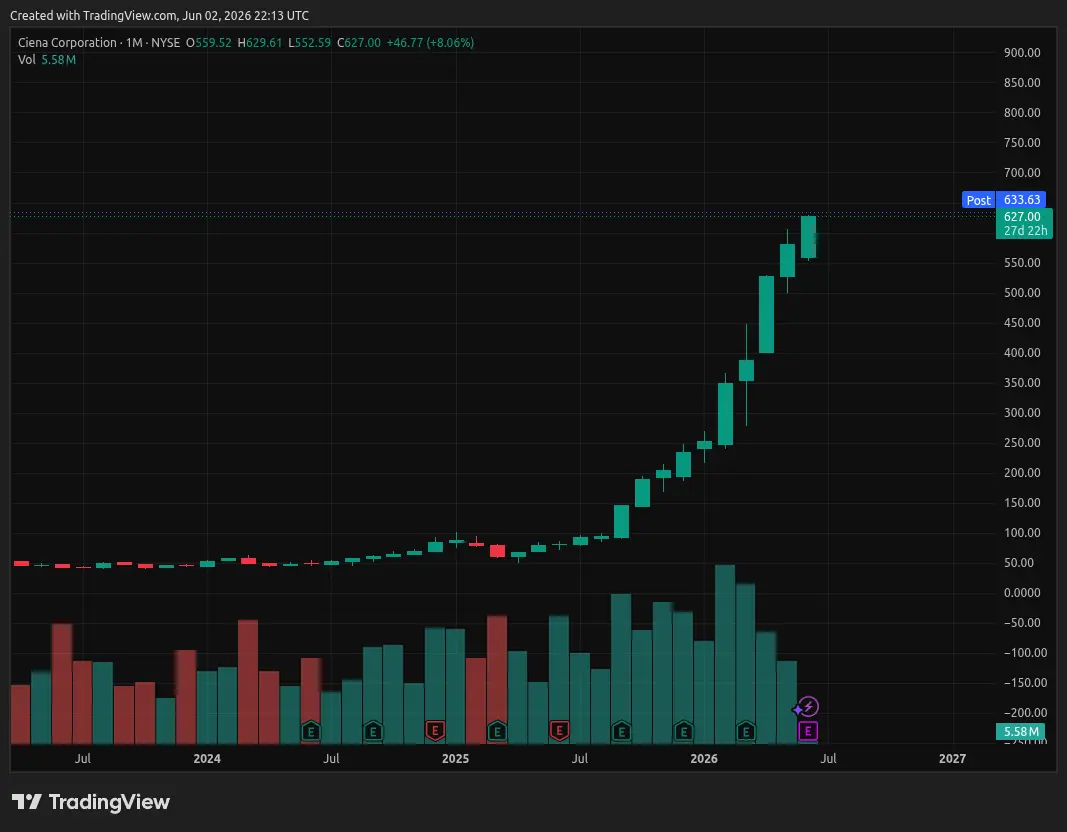The image size is (1067, 832).
Task: Click the 550.00 price axis label
Action: pyautogui.click(x=1022, y=263)
